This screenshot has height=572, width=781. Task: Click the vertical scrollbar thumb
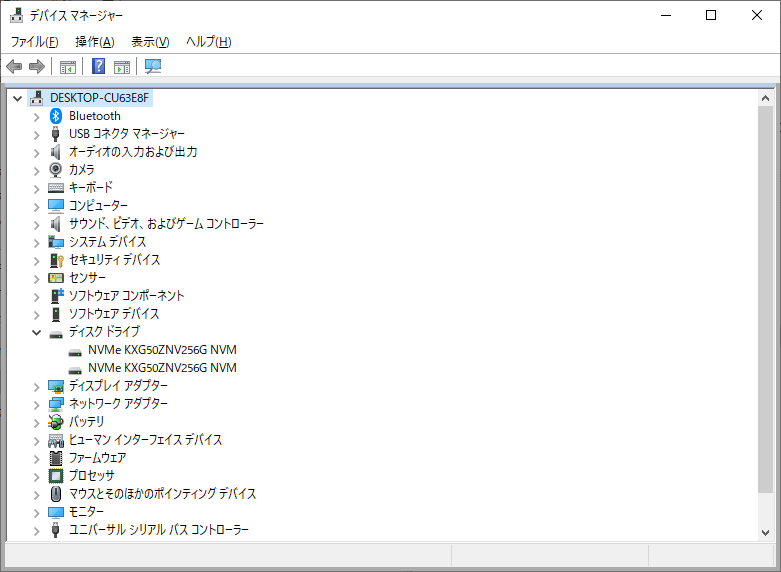[766, 299]
